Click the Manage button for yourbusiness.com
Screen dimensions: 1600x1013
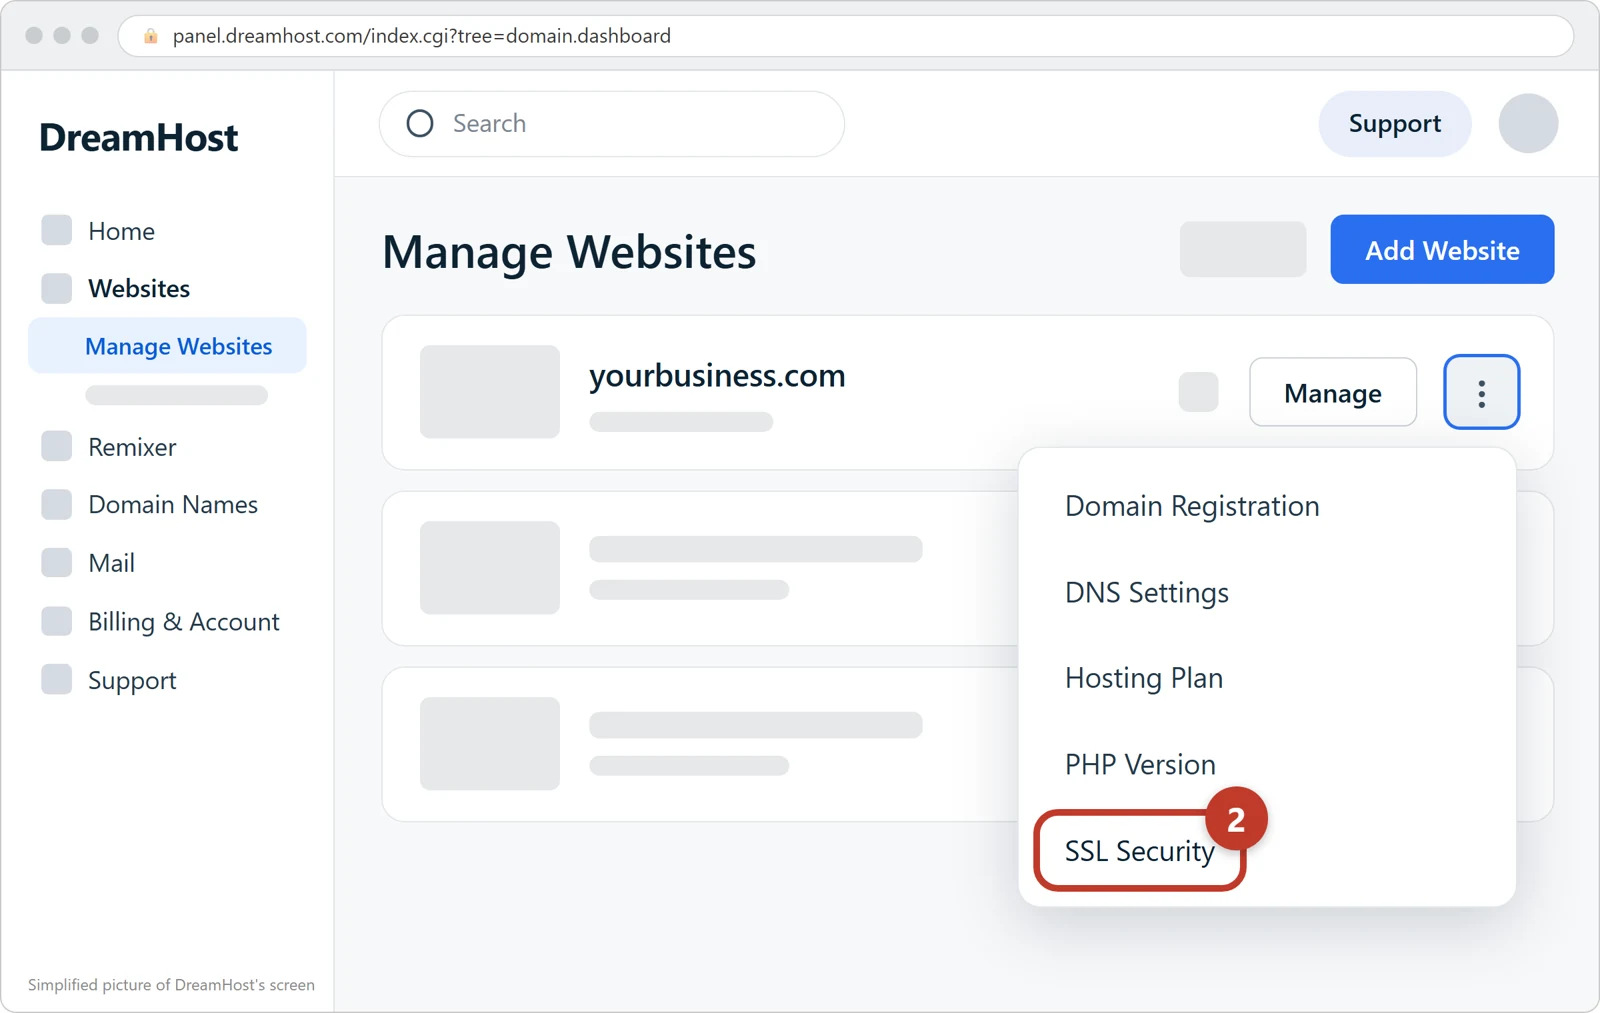(x=1333, y=392)
